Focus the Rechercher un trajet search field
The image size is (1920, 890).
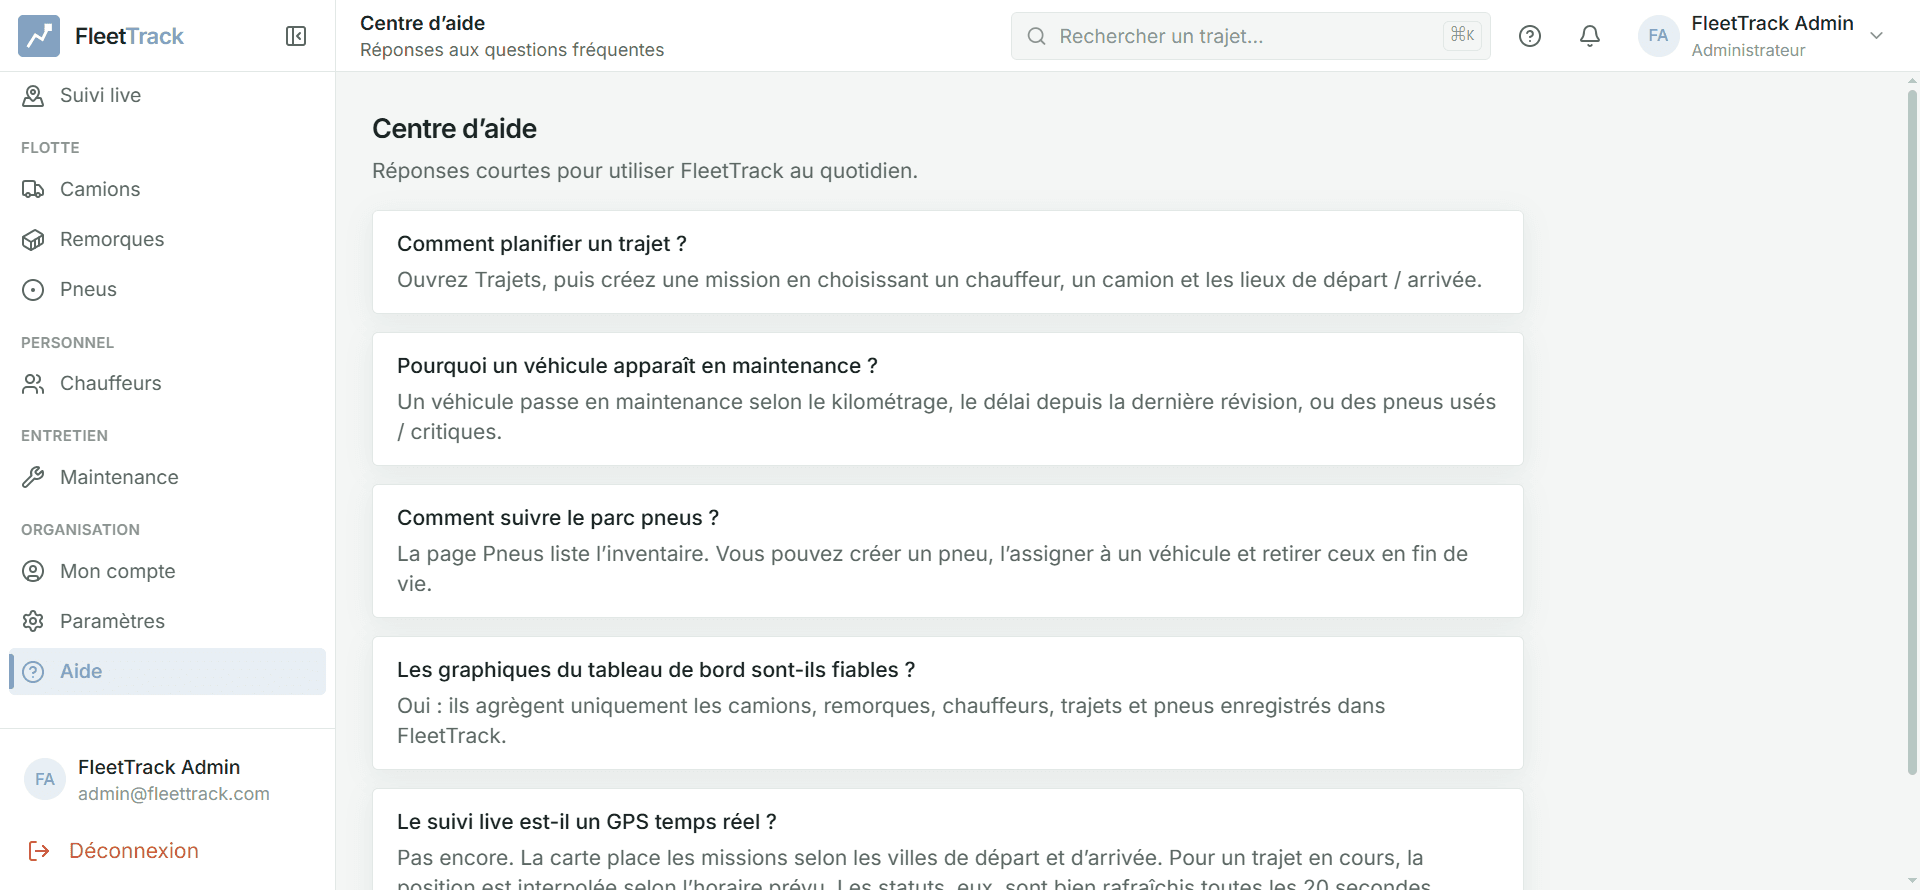[1250, 36]
